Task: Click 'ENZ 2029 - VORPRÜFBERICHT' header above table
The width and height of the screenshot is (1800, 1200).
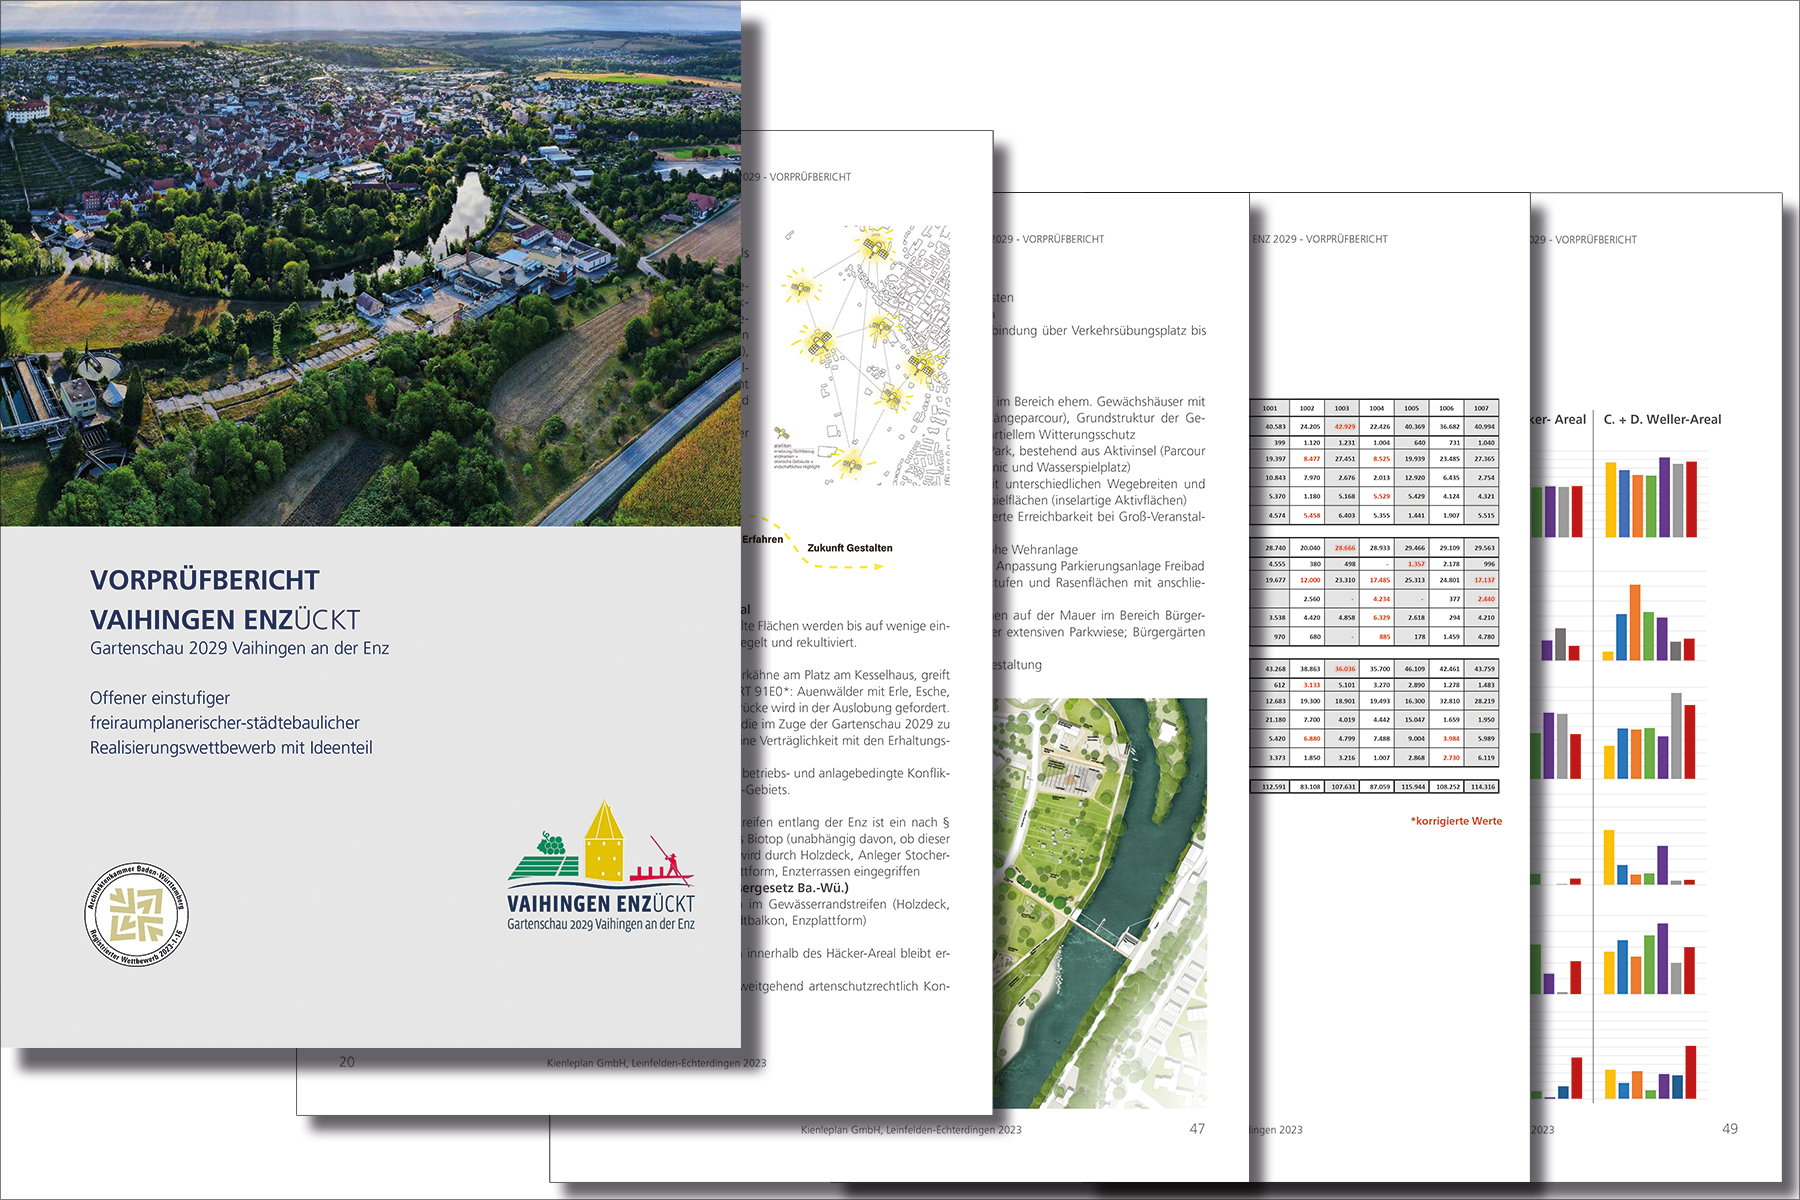Action: click(x=1320, y=239)
